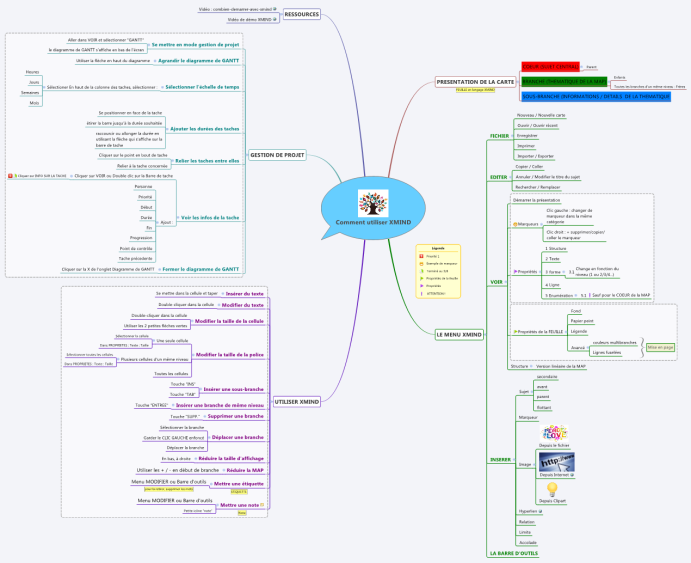Select the RESSOURCES main topic
691x563 pixels.
click(x=302, y=15)
